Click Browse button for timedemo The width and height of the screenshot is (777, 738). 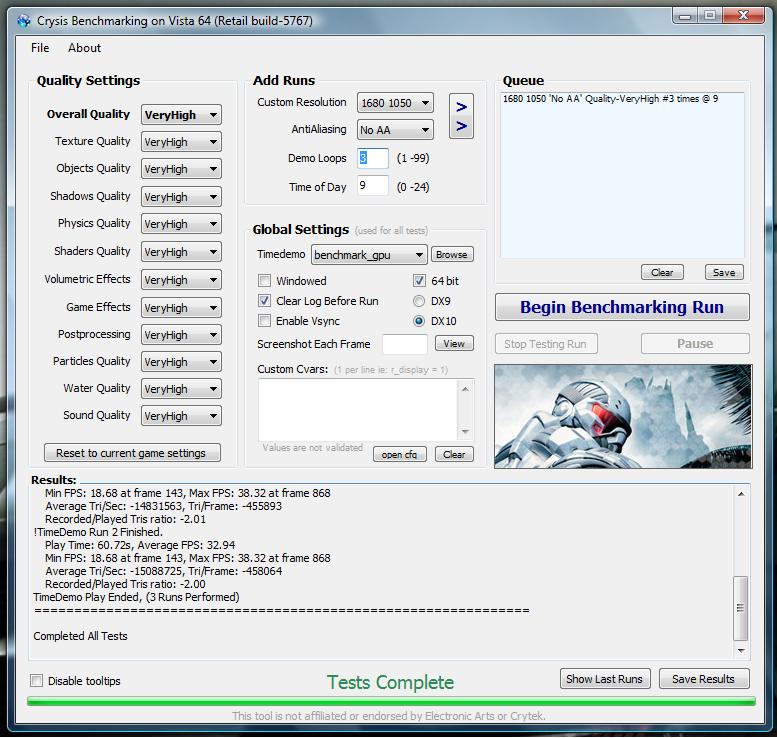[x=452, y=254]
